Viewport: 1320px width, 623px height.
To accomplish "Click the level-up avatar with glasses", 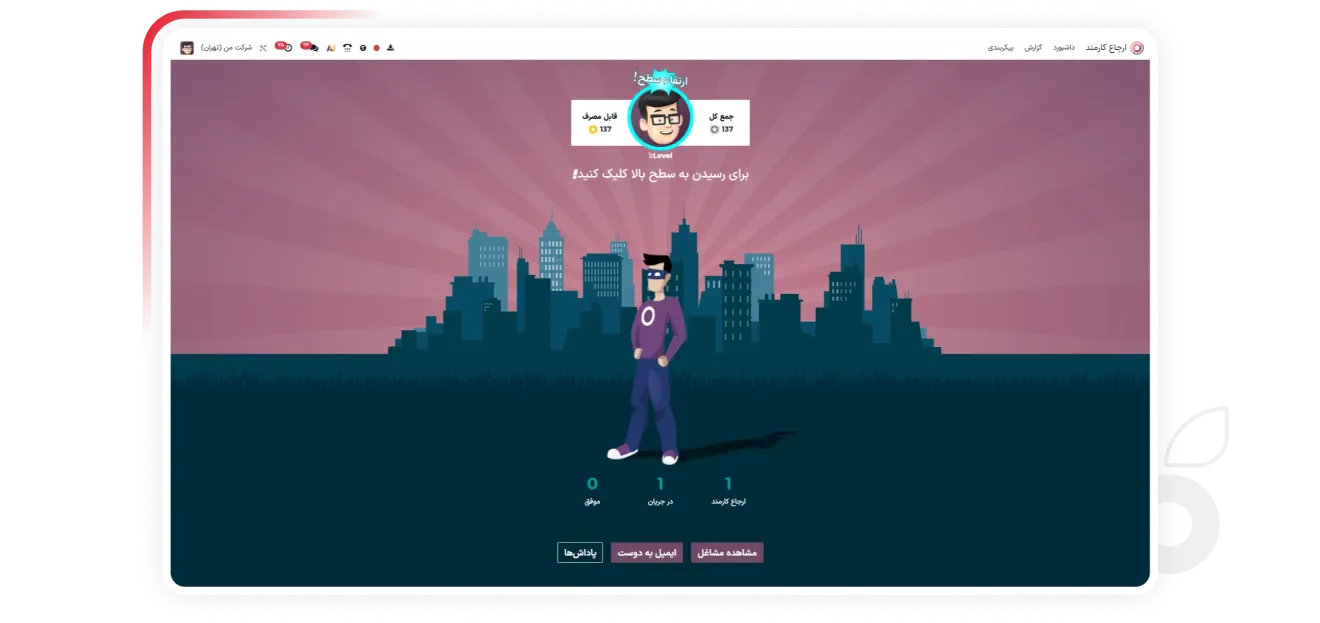I will coord(660,119).
